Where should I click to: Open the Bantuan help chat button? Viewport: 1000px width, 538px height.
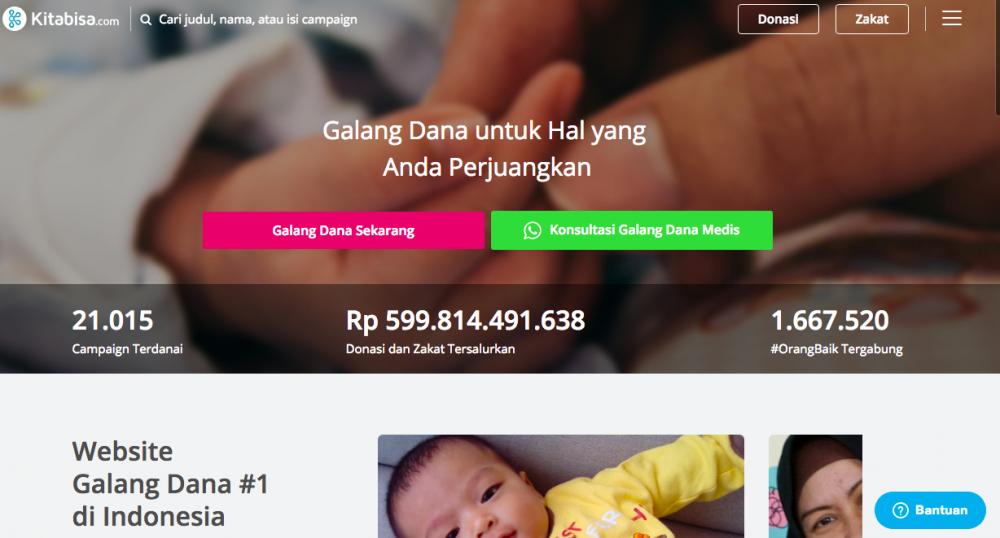pos(930,510)
